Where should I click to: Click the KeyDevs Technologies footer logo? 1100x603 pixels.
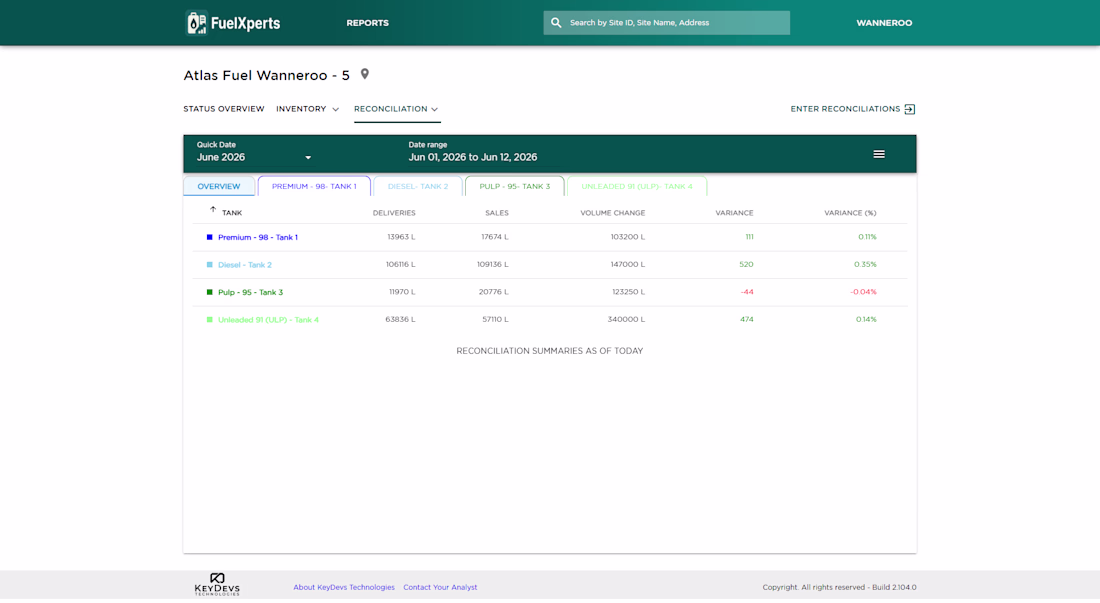(x=217, y=585)
